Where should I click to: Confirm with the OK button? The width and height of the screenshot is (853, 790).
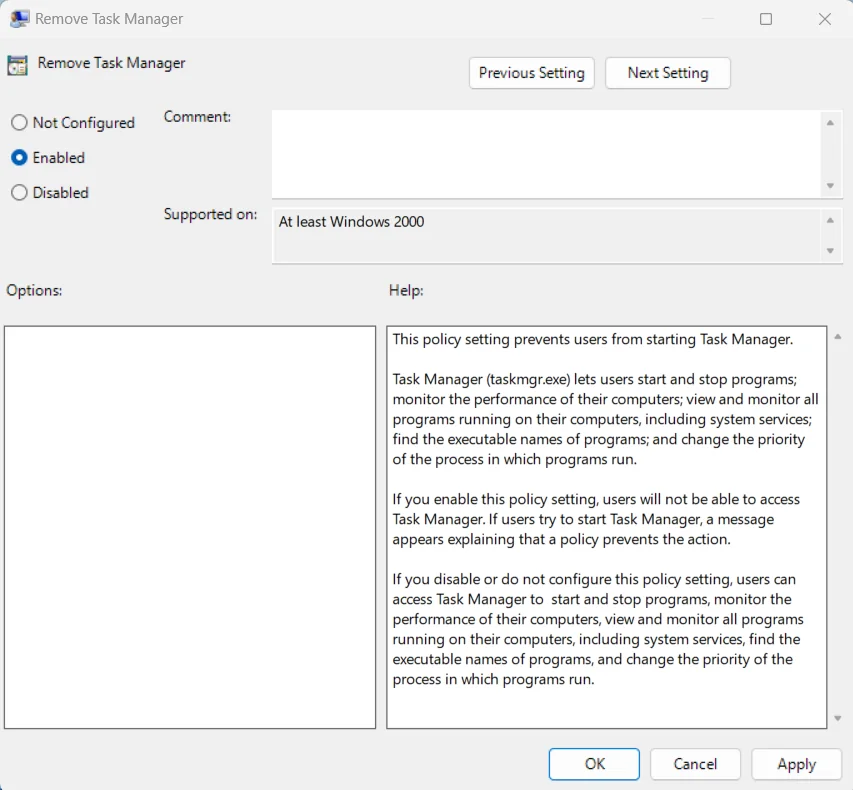(594, 764)
